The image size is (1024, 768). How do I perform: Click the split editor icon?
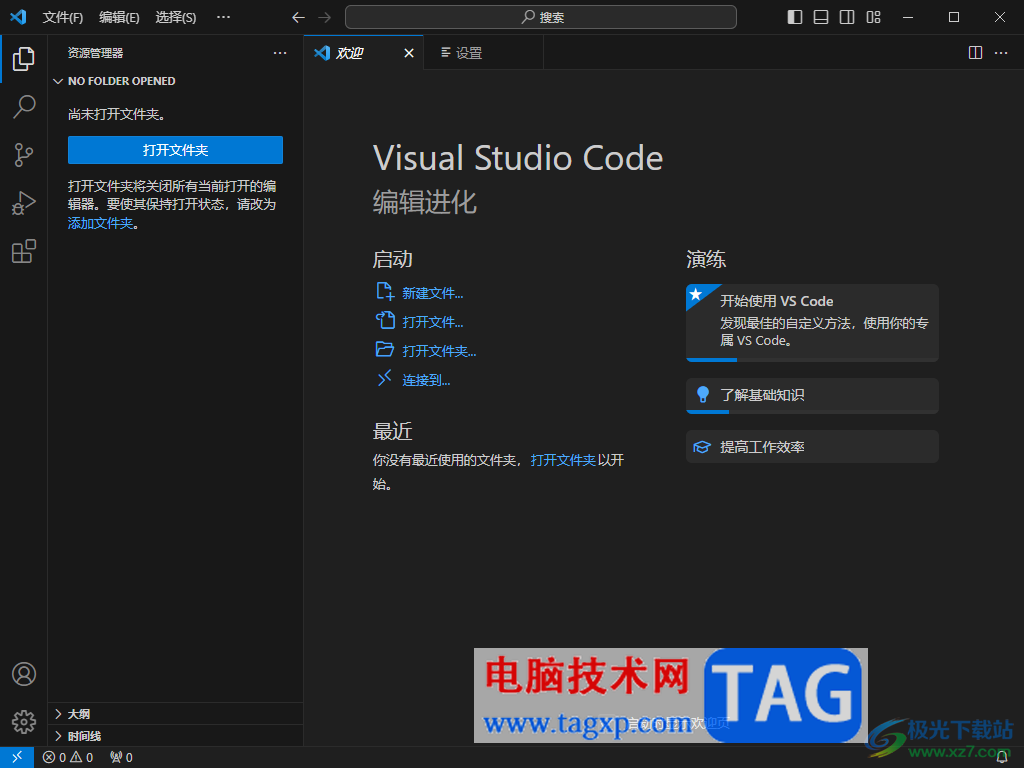click(x=975, y=53)
